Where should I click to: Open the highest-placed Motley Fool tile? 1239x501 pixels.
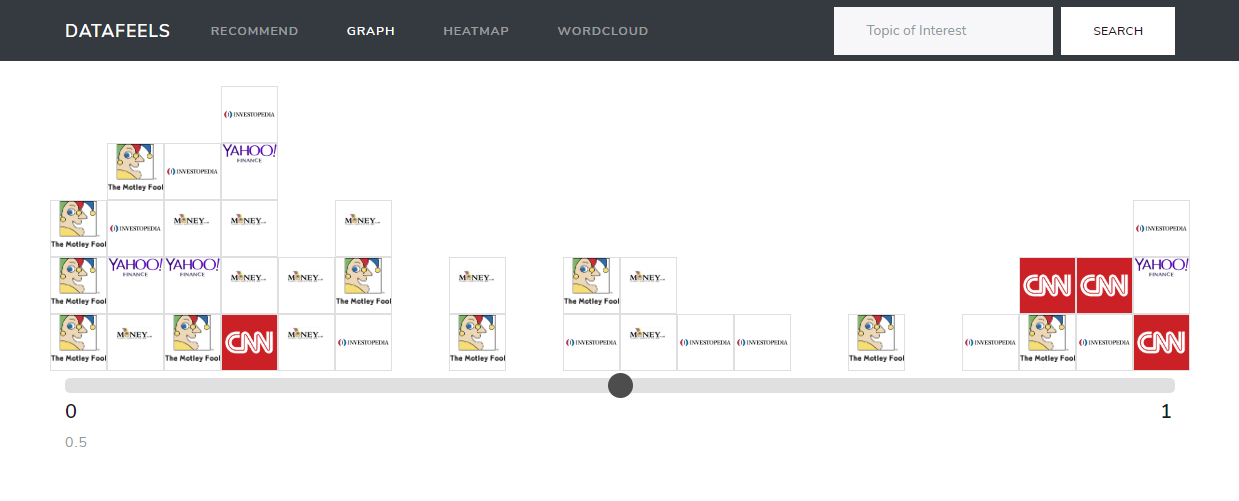[135, 171]
